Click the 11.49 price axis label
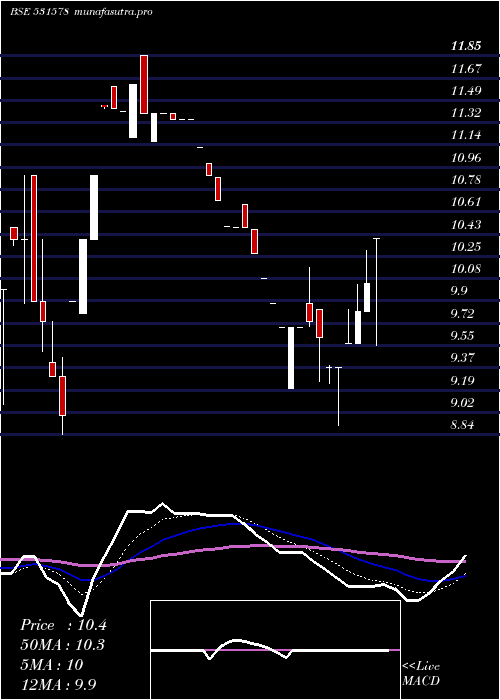Screen dimensions: 500x700 pos(466,91)
